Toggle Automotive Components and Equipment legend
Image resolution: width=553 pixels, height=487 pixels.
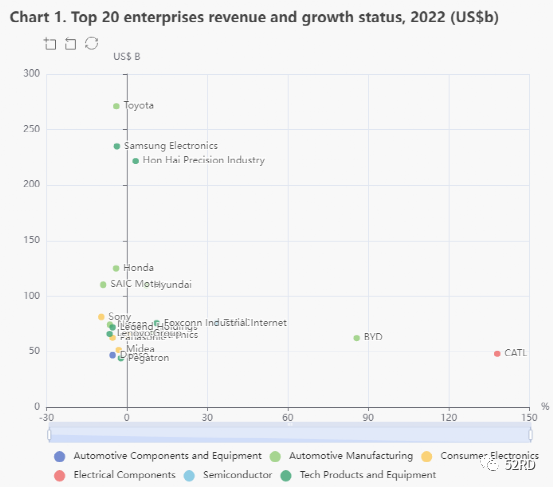[158, 456]
